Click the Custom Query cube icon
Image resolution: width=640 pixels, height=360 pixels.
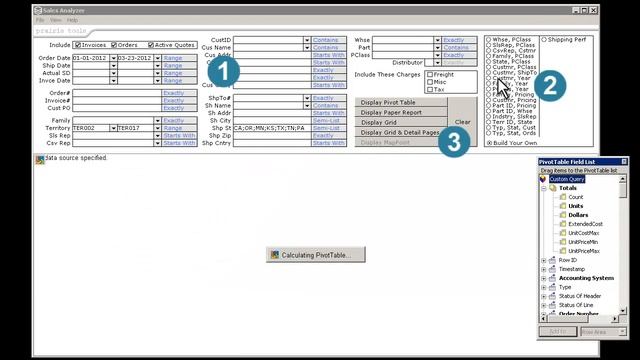(x=542, y=179)
